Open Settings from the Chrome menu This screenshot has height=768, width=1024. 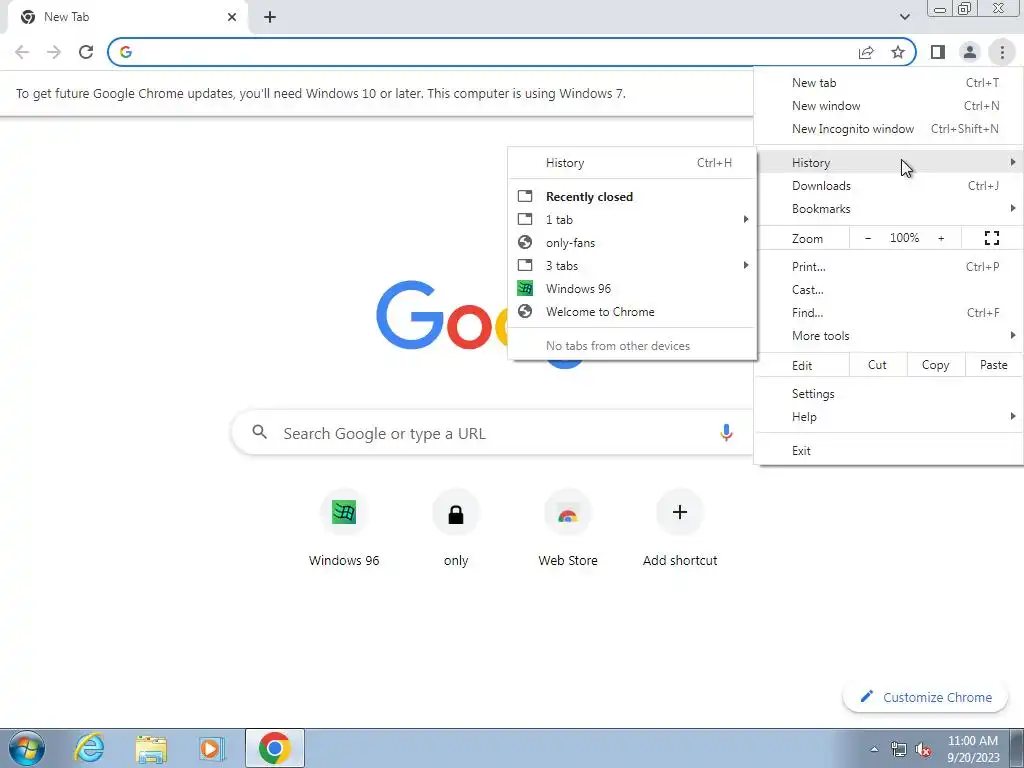coord(889,394)
